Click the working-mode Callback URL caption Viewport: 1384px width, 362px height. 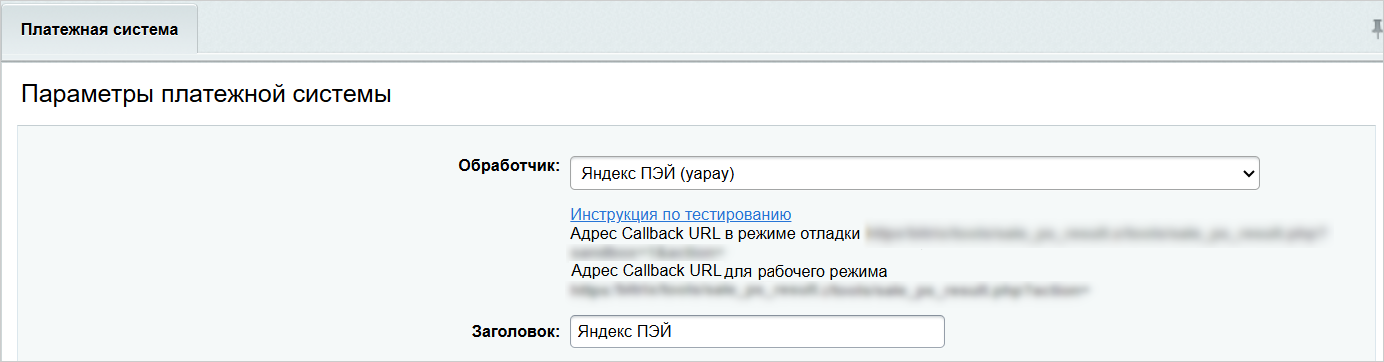tap(729, 271)
